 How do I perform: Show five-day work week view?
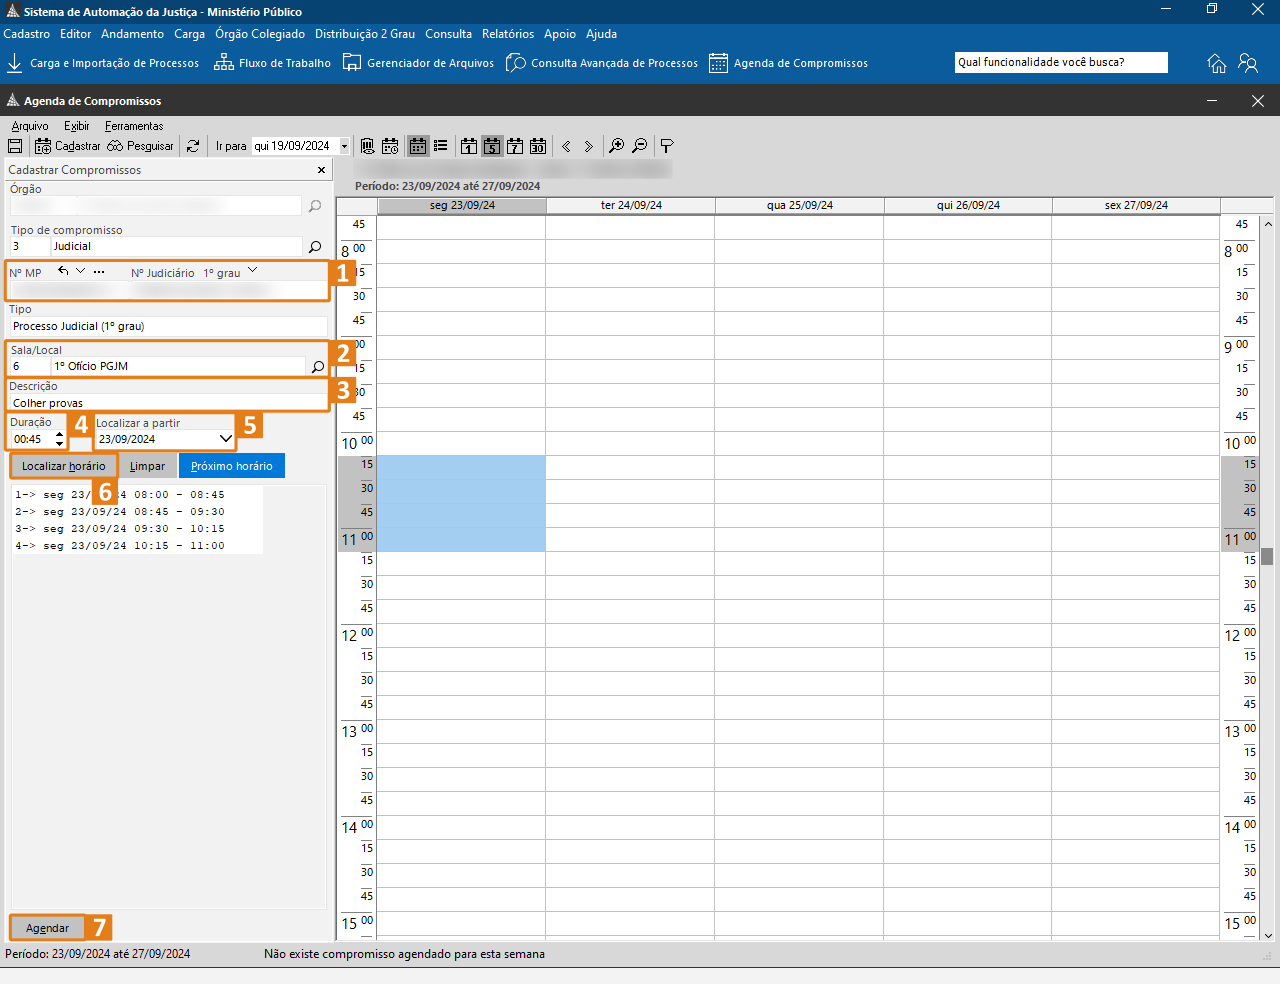(492, 146)
